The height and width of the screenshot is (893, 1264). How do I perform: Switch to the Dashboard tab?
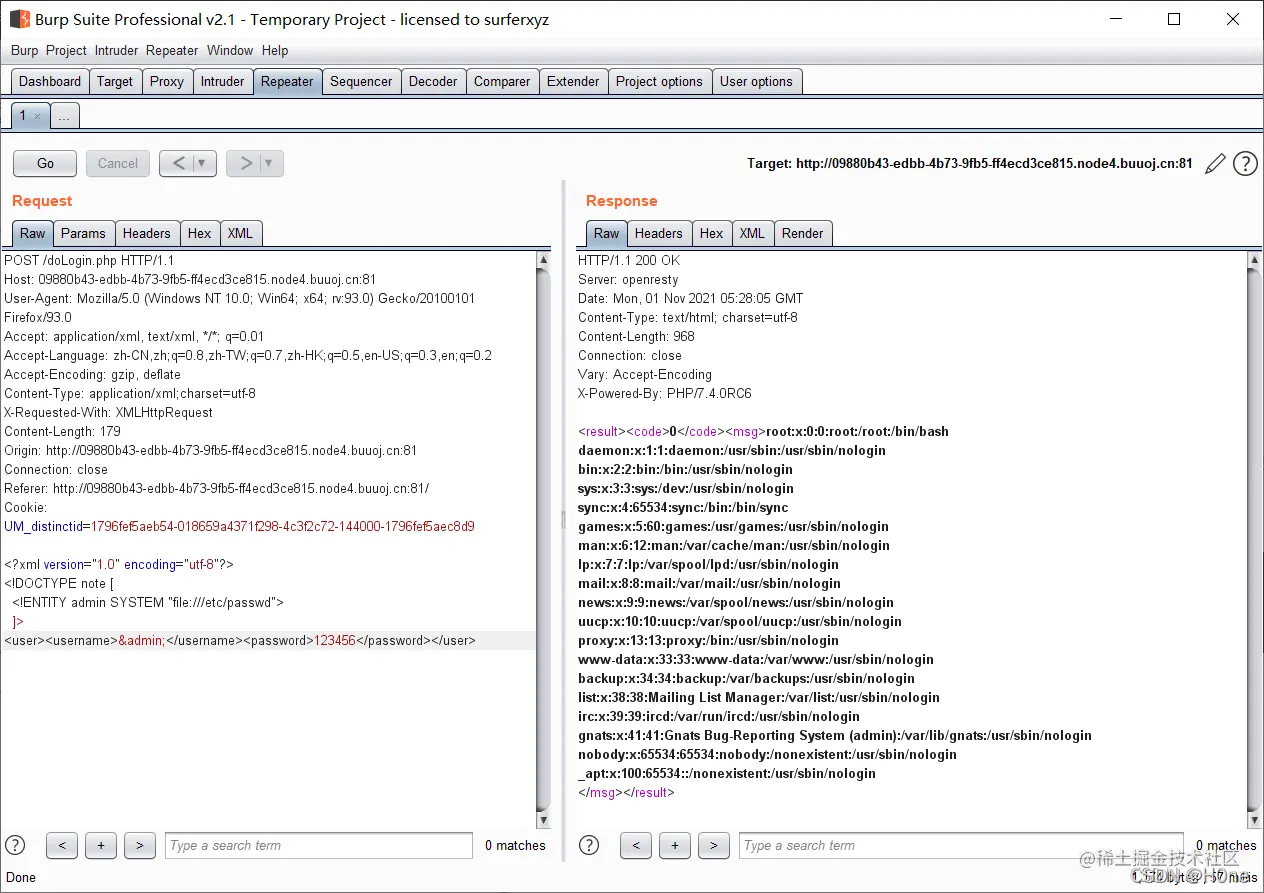pyautogui.click(x=50, y=82)
